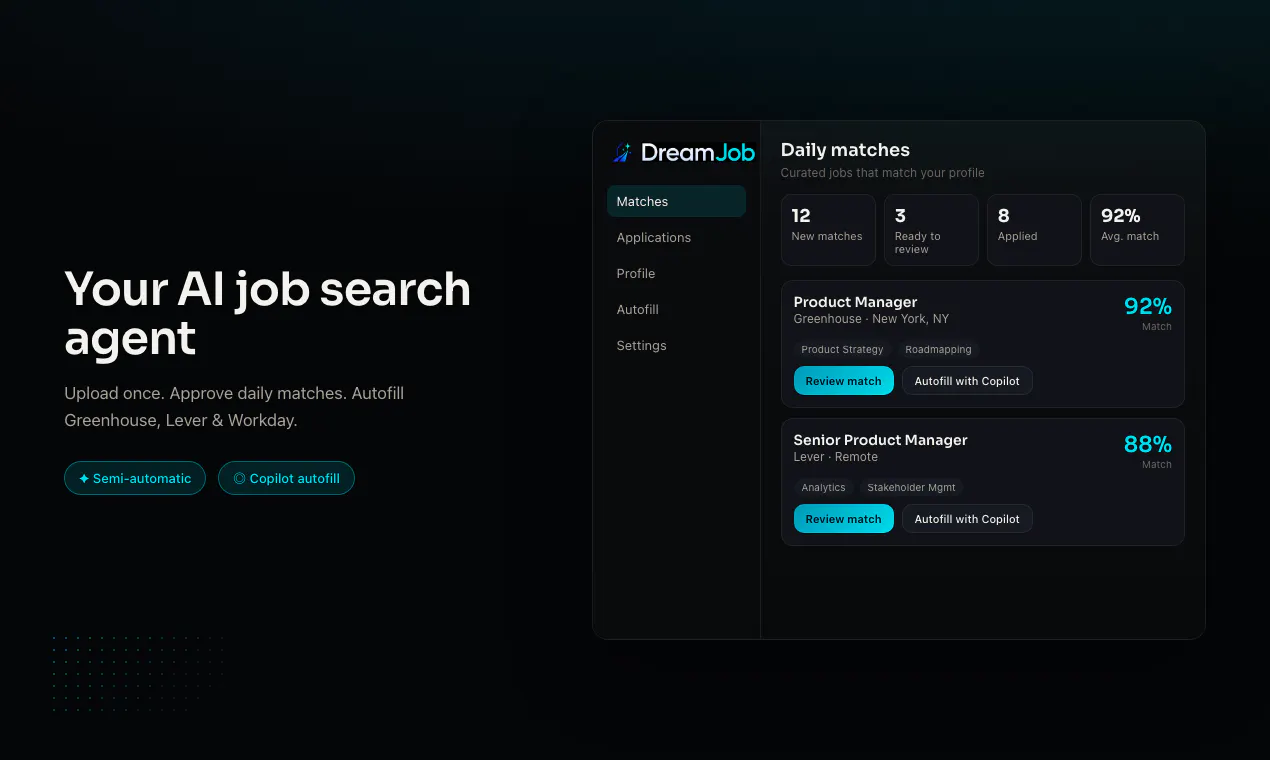The image size is (1270, 760).
Task: Click the Analytics tag
Action: coord(823,488)
